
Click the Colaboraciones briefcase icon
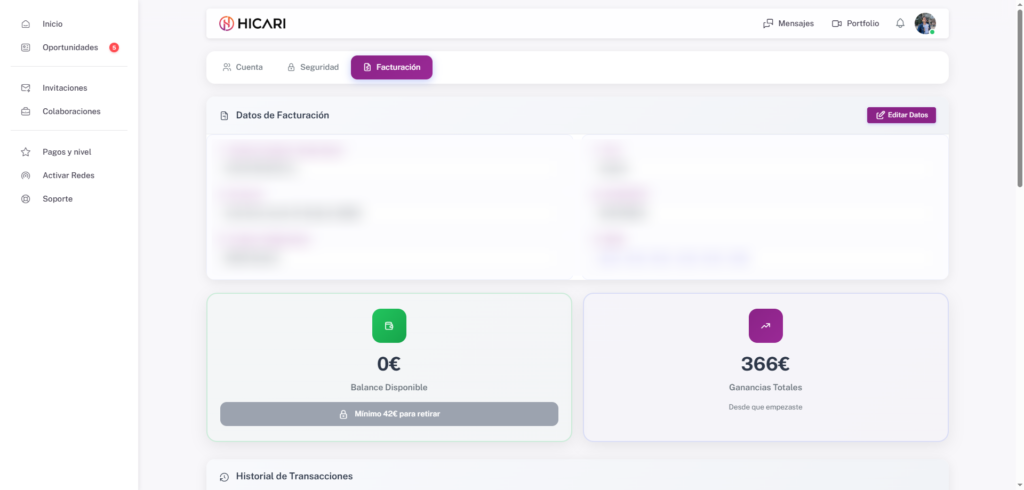[26, 111]
